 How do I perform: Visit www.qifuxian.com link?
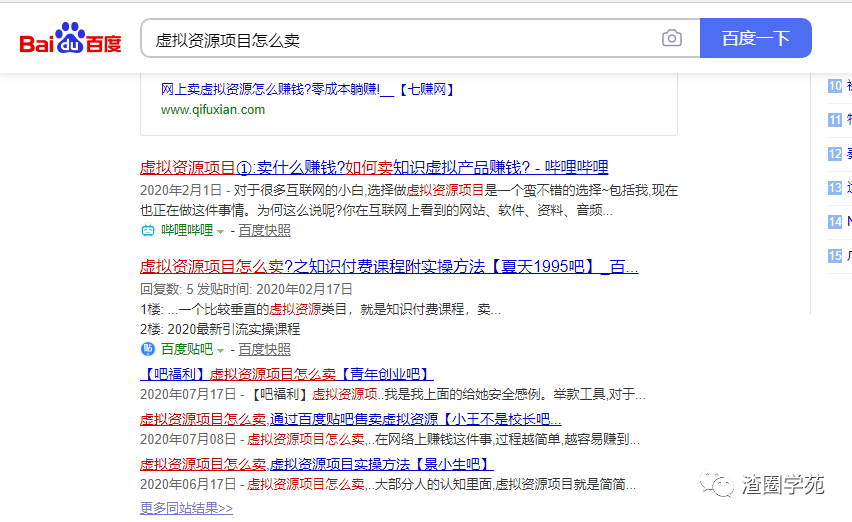point(213,110)
